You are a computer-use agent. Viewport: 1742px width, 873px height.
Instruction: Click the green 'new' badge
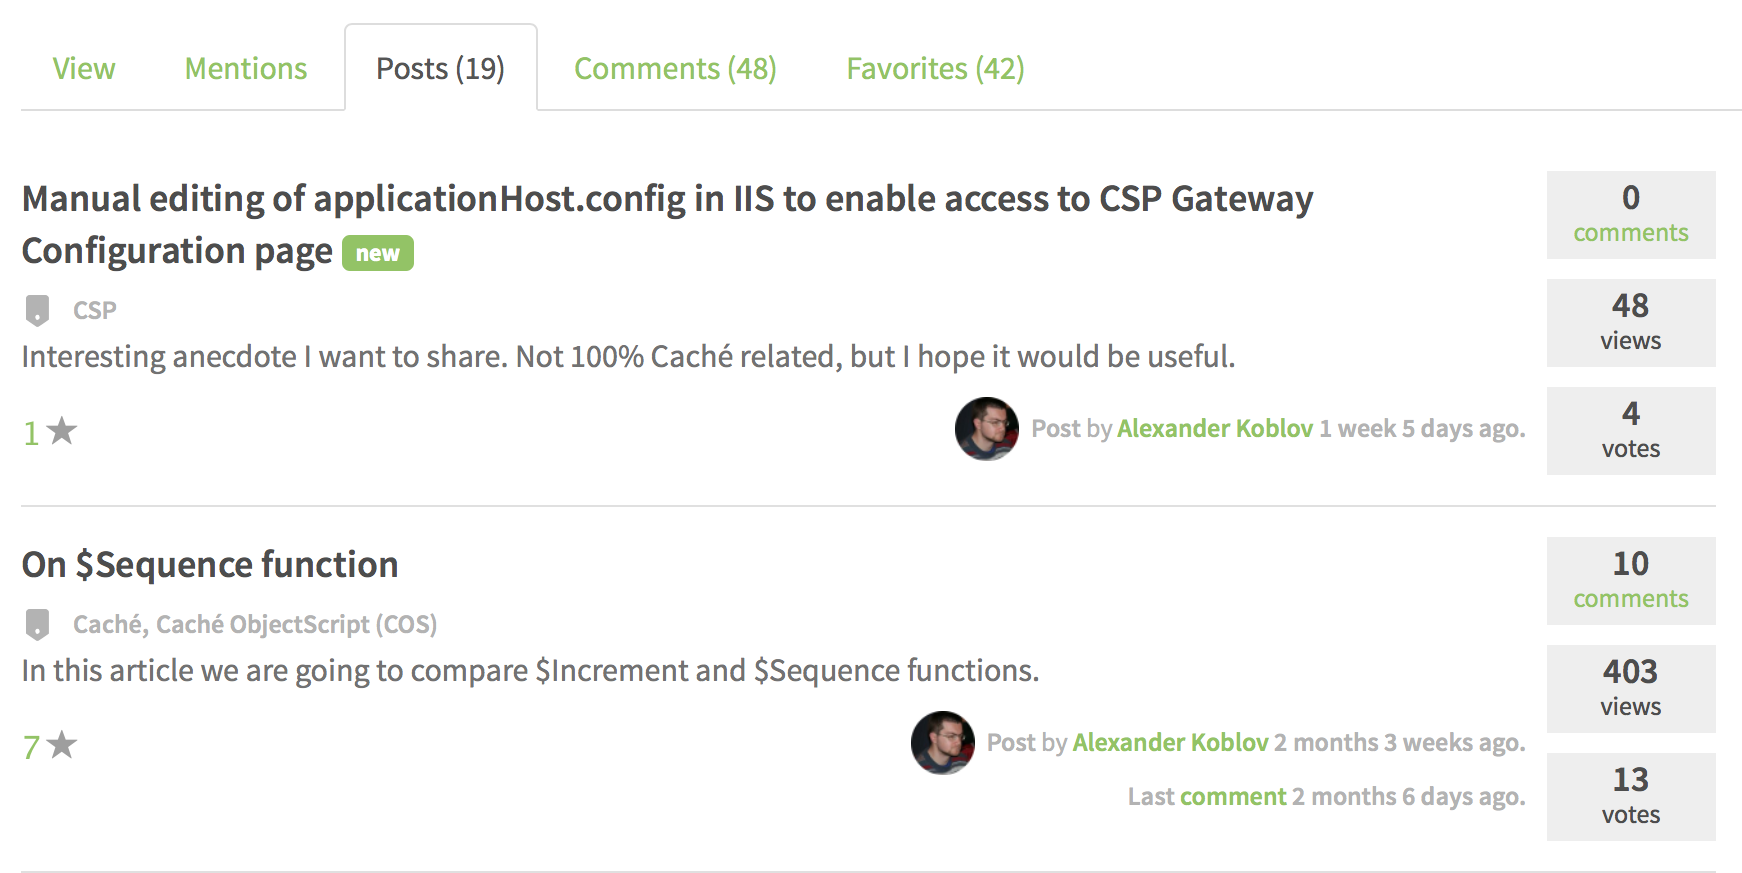(x=378, y=253)
